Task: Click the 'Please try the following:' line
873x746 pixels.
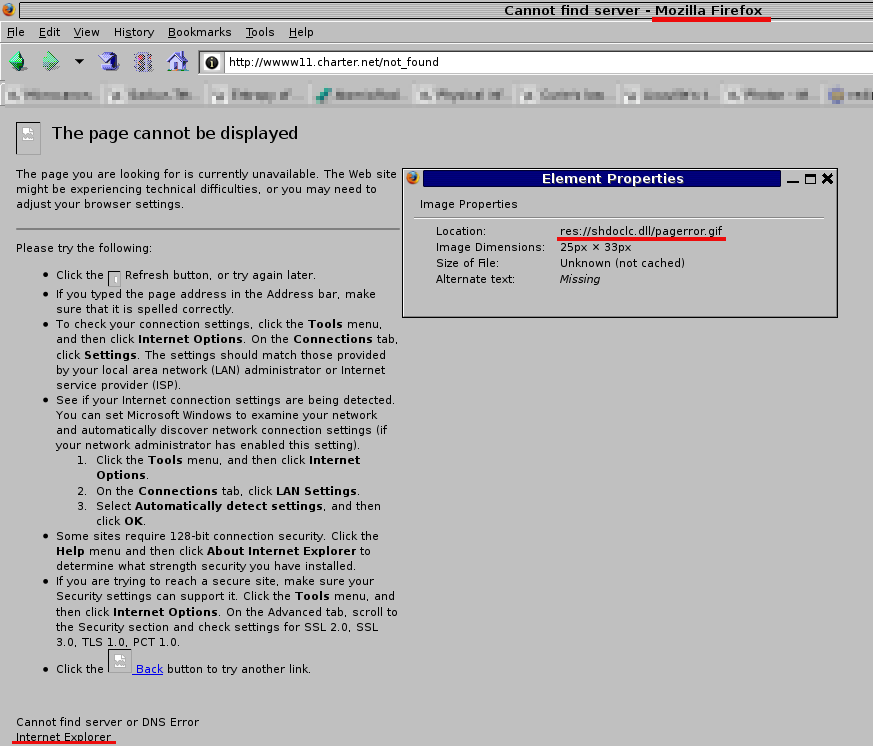Action: click(84, 248)
